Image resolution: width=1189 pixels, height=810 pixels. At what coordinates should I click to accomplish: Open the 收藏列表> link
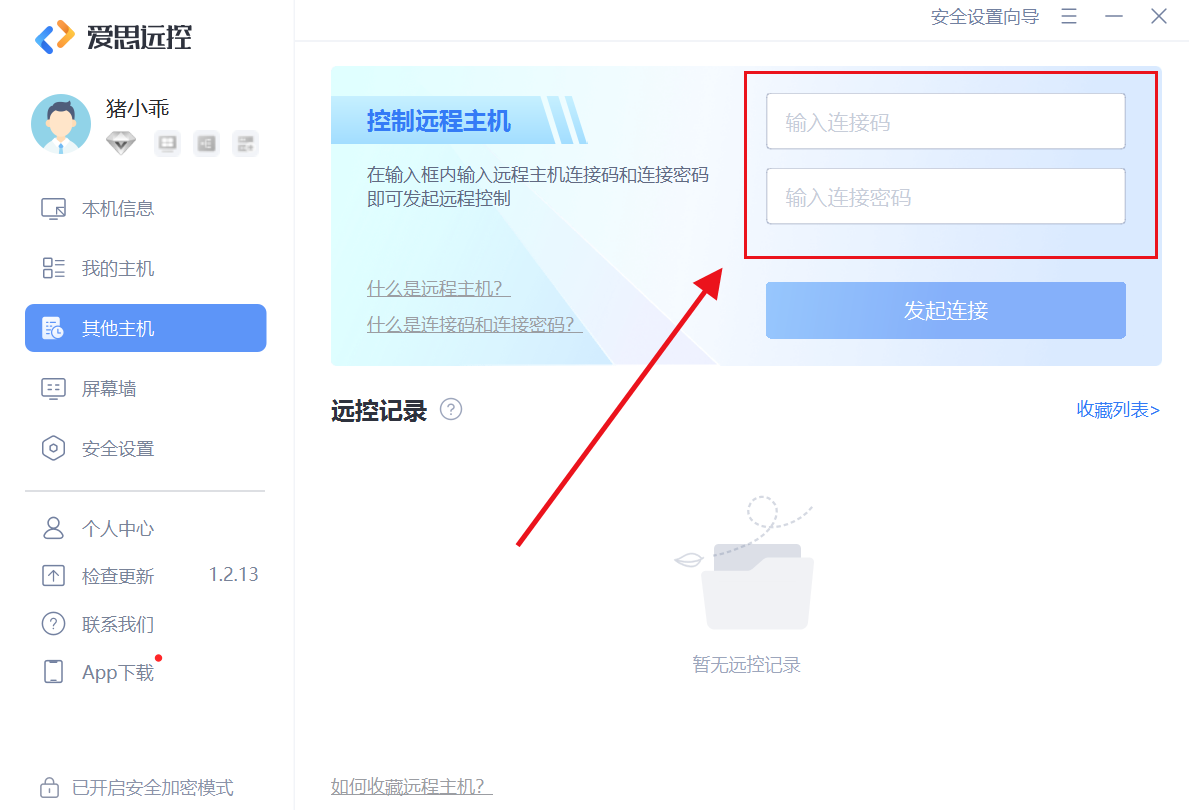[1118, 410]
